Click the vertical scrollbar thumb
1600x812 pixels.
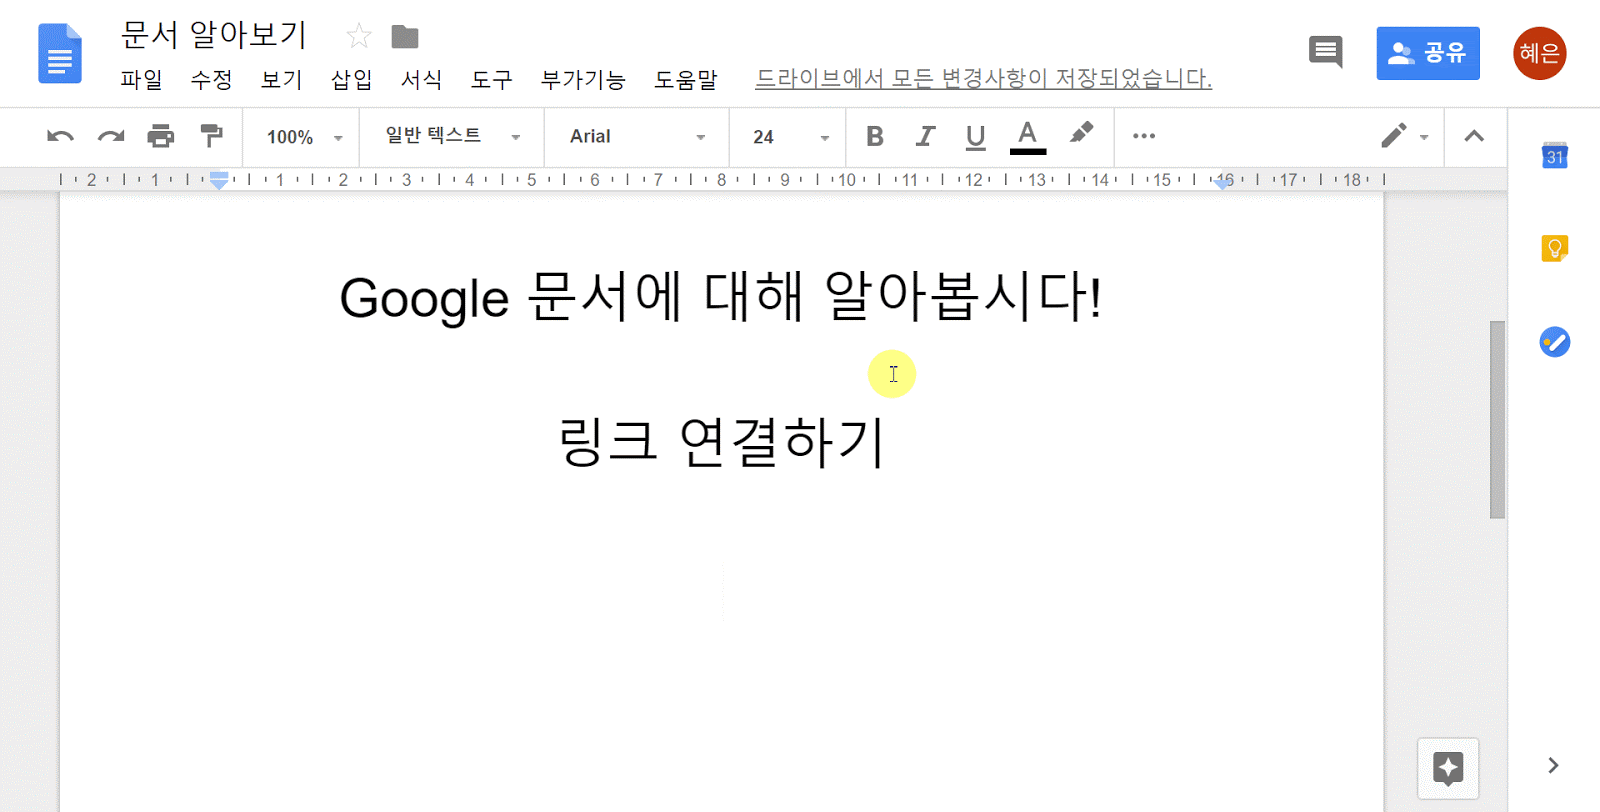point(1497,420)
